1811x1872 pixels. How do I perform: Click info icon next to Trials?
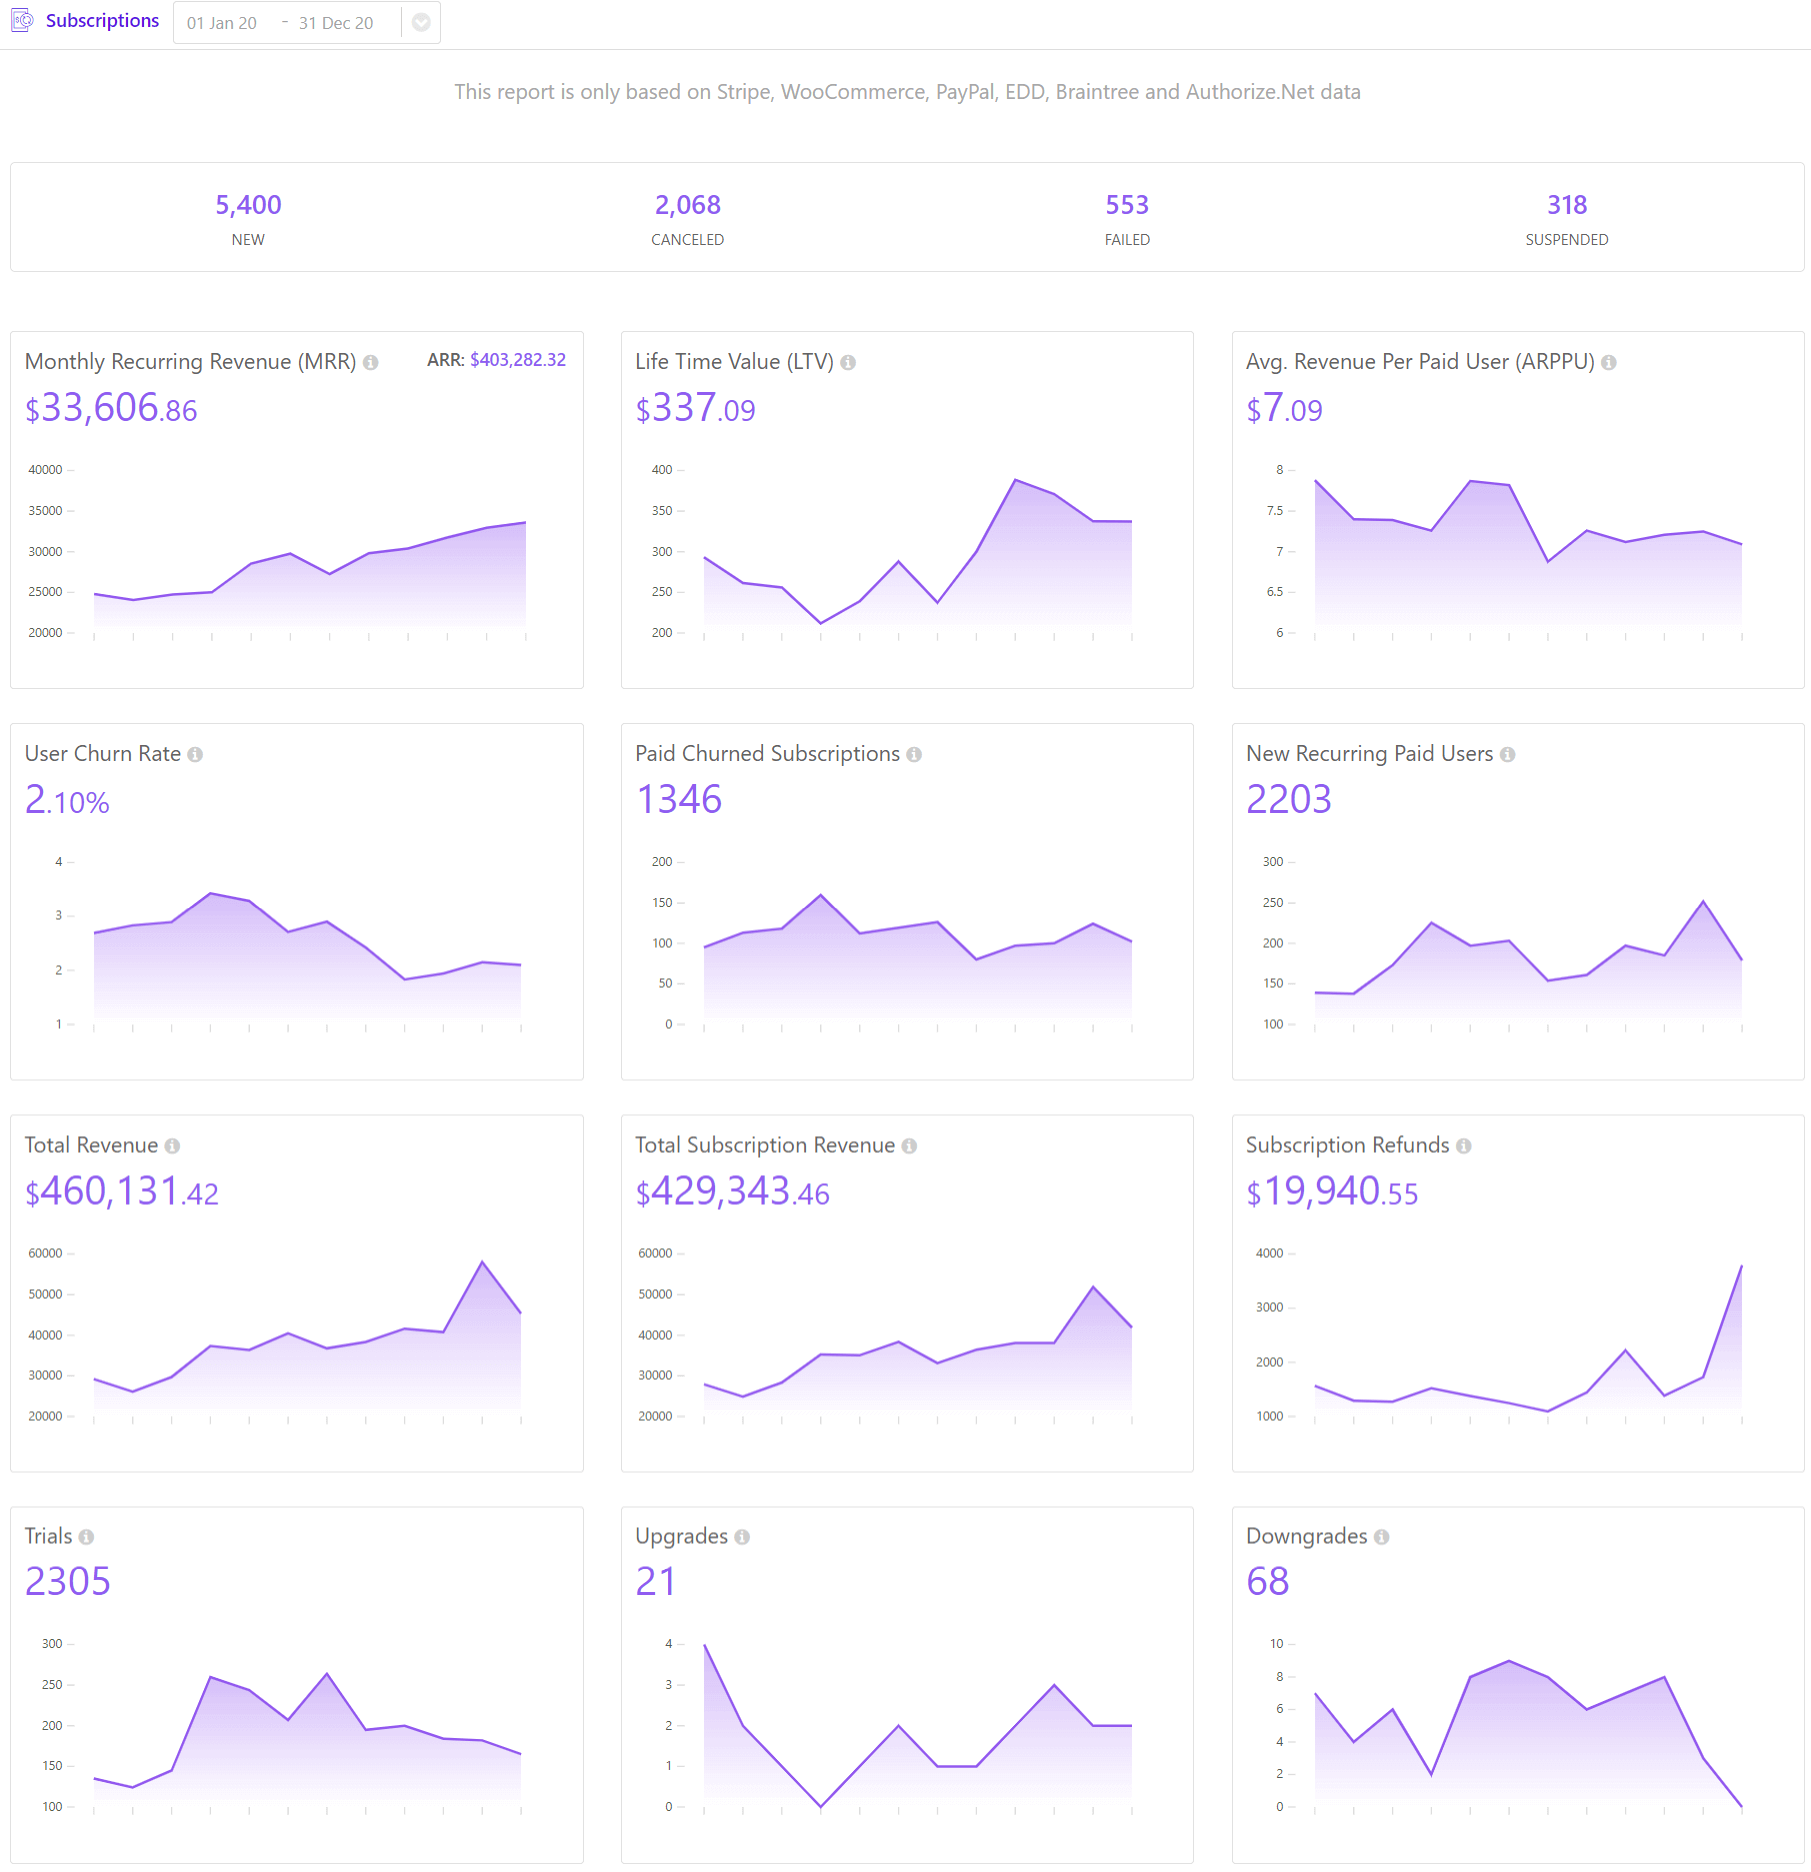86,1537
